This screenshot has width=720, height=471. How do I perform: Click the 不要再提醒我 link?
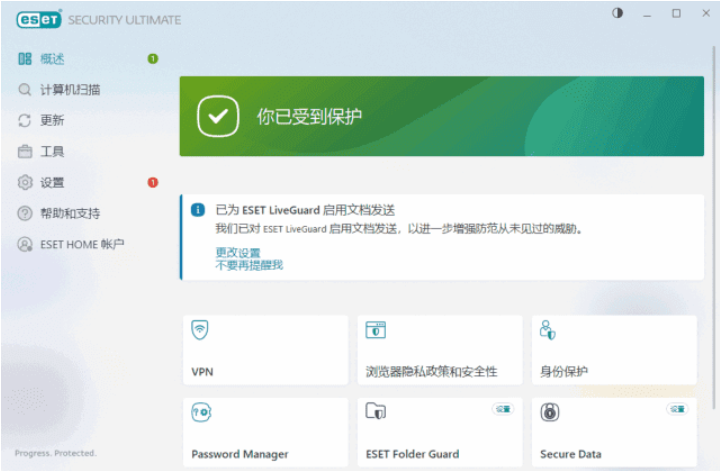pyautogui.click(x=249, y=265)
